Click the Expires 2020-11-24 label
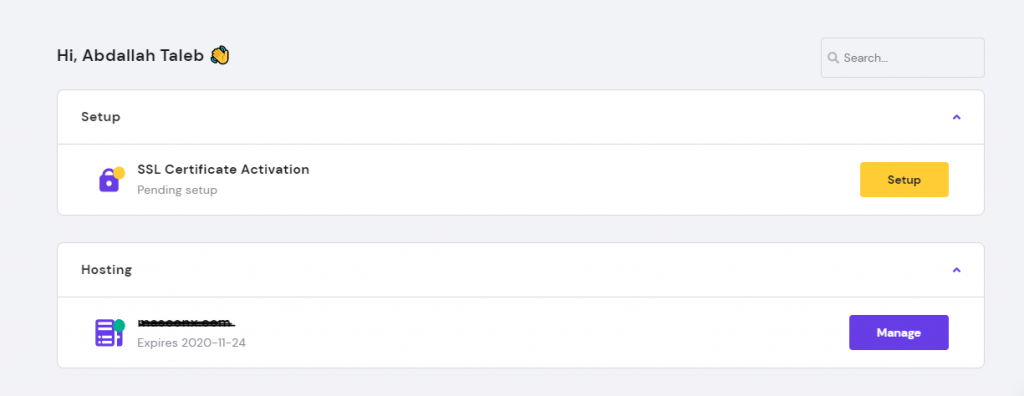This screenshot has height=396, width=1024. (x=191, y=342)
